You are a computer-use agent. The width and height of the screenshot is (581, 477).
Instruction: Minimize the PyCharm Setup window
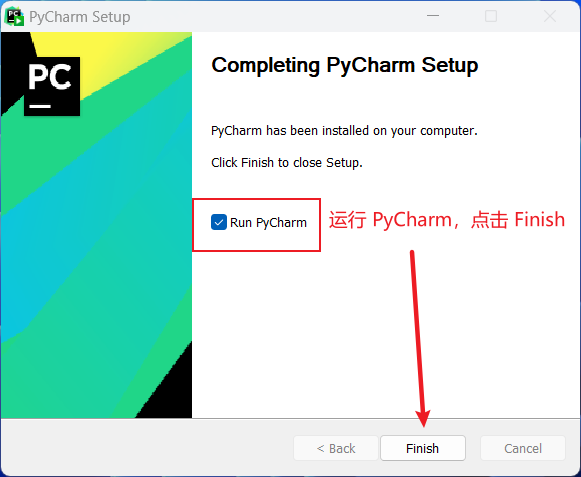433,16
